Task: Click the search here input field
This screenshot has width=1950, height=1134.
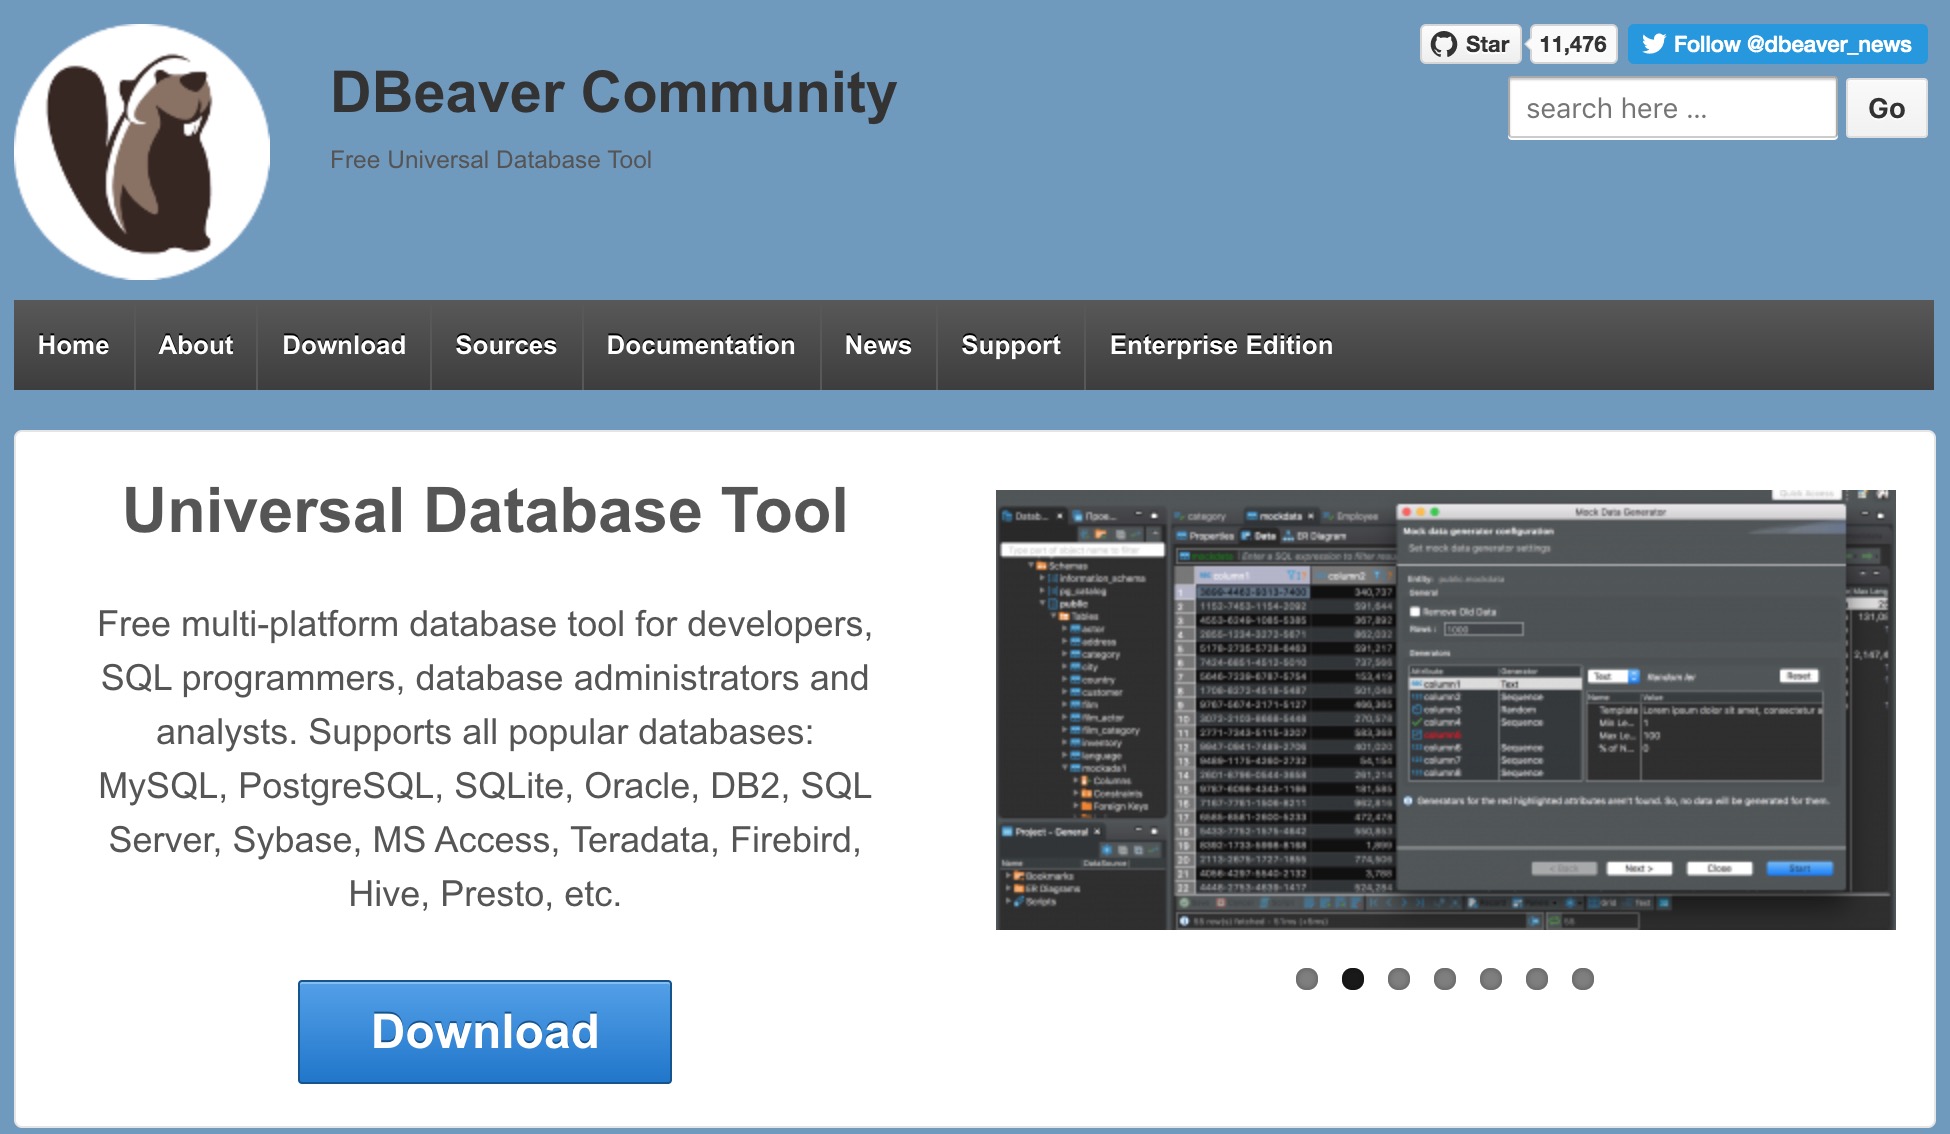Action: 1671,108
